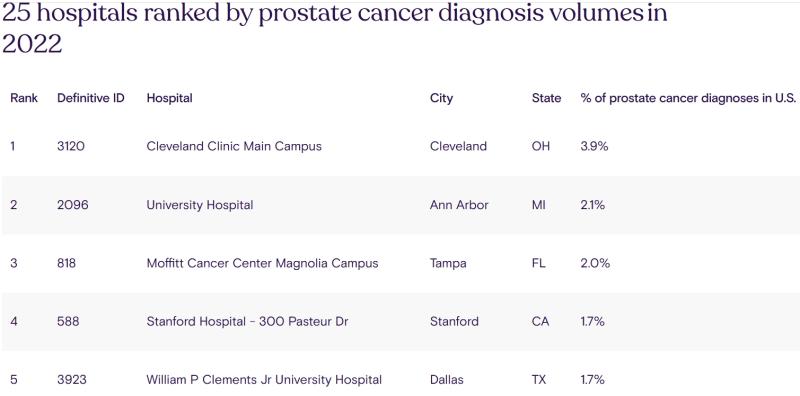Image resolution: width=800 pixels, height=396 pixels.
Task: Click Definitive ID 3923
Action: (72, 380)
